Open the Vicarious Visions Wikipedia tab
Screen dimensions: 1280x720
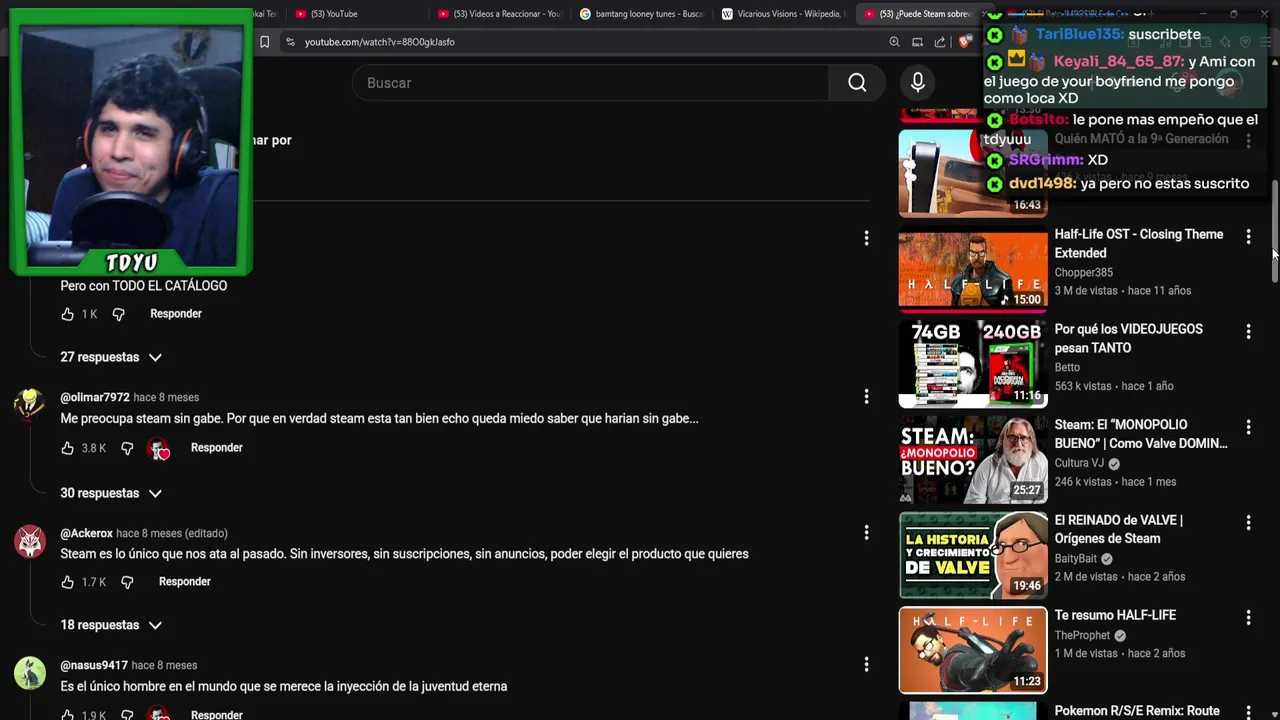pos(784,14)
